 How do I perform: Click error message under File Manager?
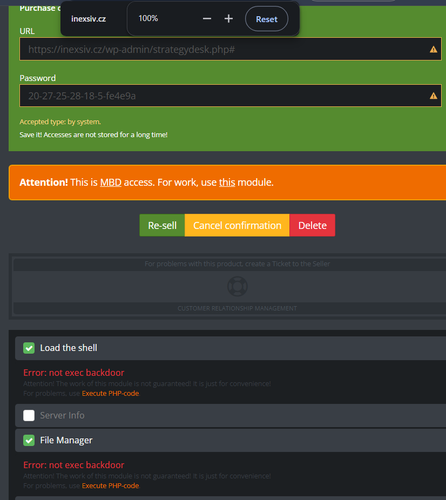(x=74, y=465)
